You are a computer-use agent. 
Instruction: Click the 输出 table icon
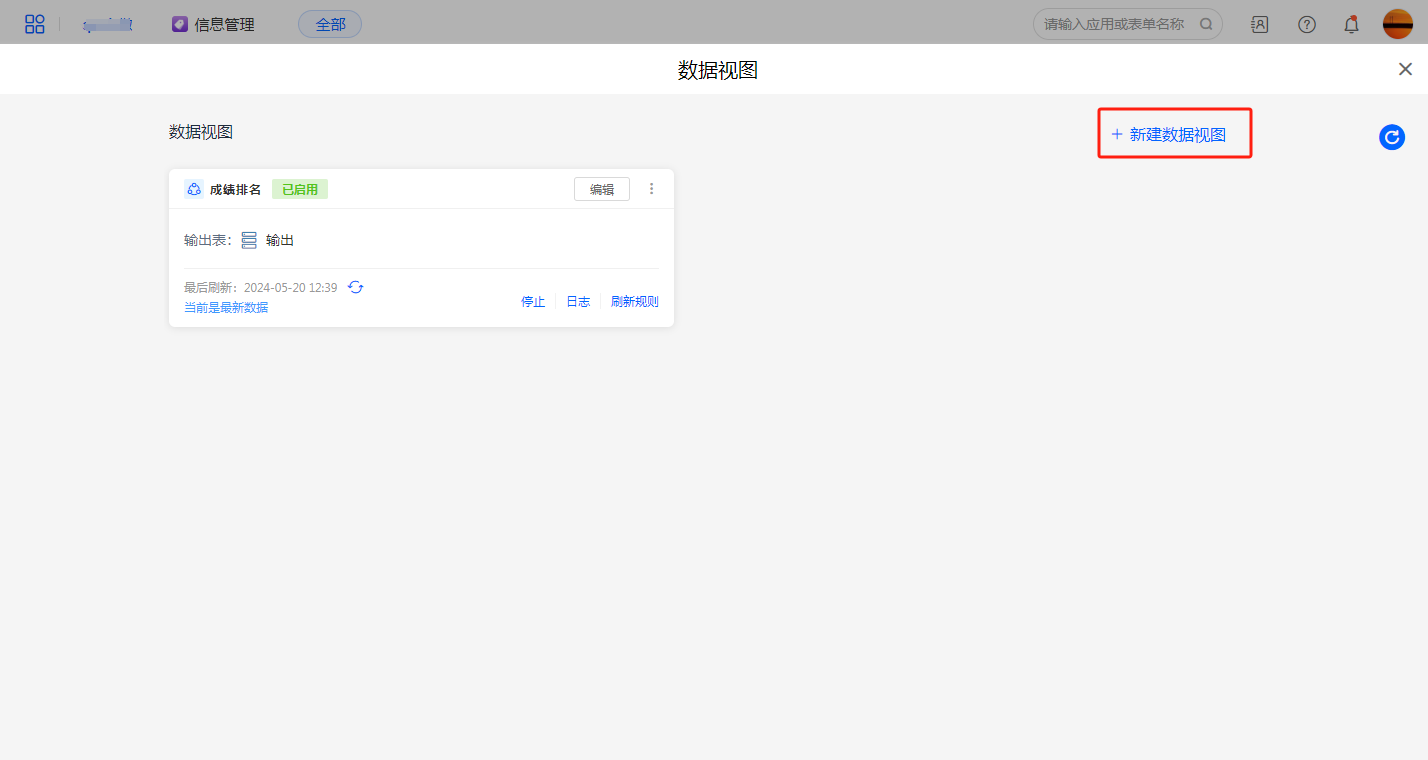point(249,240)
